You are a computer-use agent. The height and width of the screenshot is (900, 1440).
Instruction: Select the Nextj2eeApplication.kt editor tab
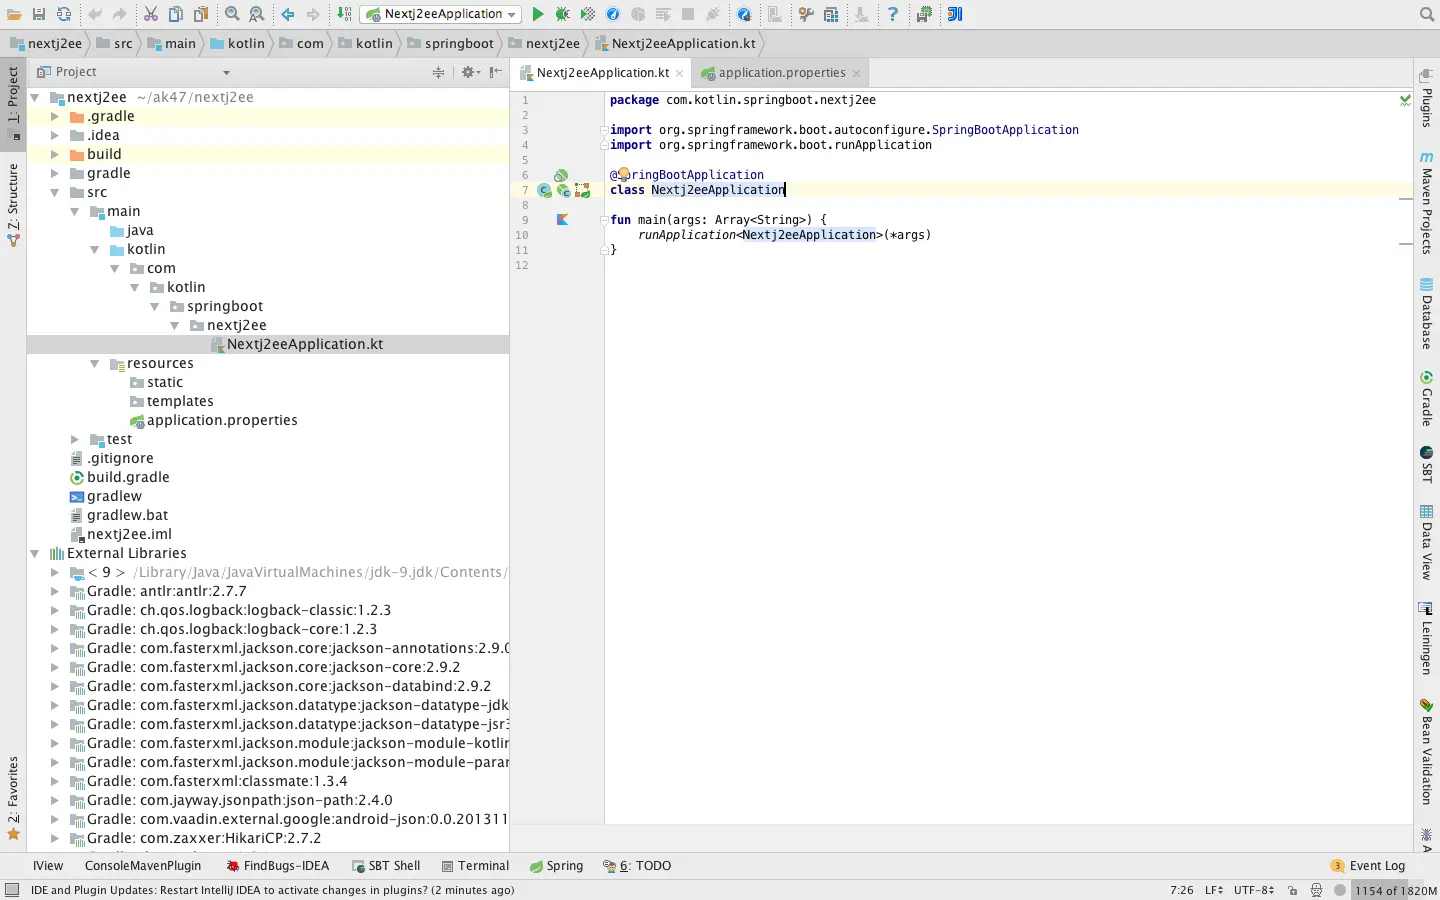[602, 73]
